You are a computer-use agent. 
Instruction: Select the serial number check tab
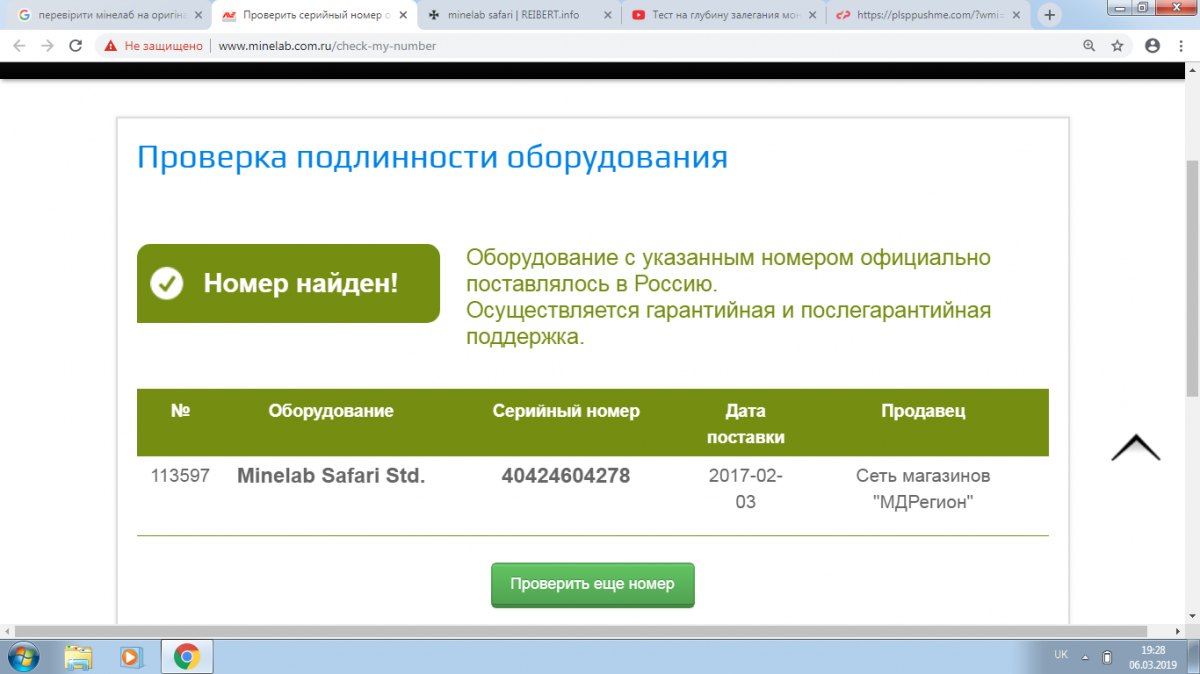coord(312,15)
